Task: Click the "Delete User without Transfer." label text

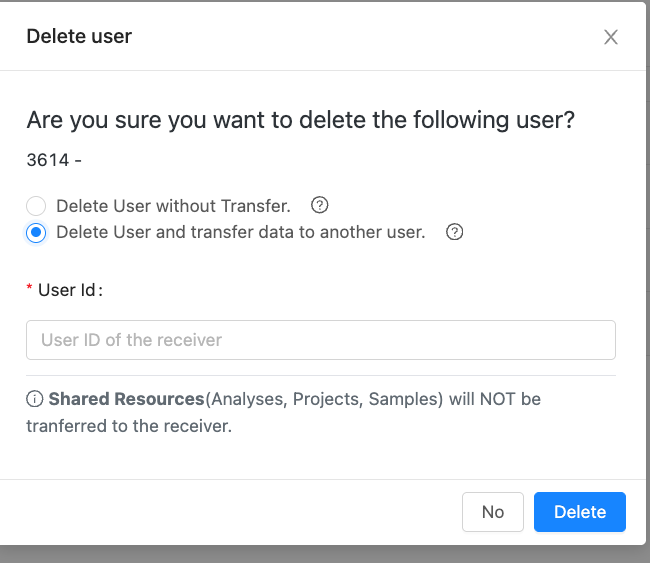Action: pyautogui.click(x=173, y=207)
